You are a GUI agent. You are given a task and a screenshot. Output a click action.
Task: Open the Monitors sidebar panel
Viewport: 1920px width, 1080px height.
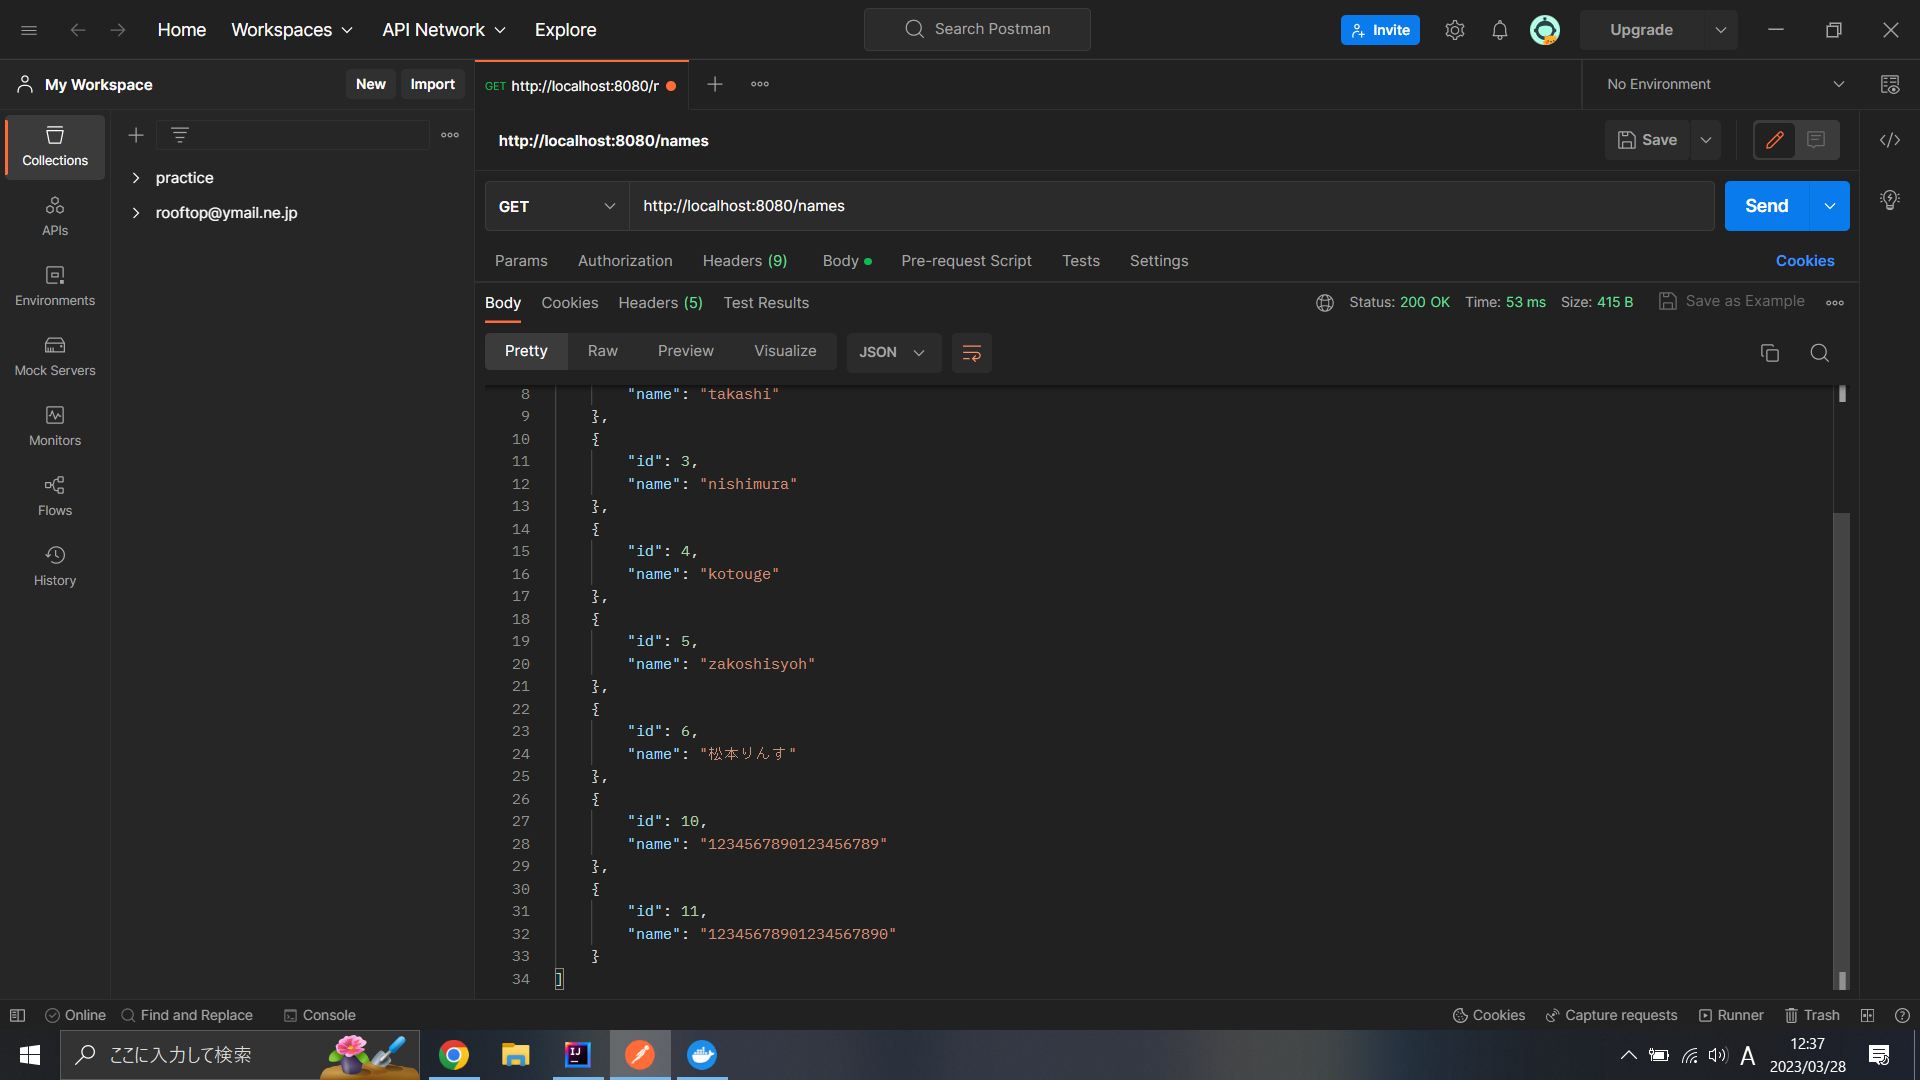[55, 427]
